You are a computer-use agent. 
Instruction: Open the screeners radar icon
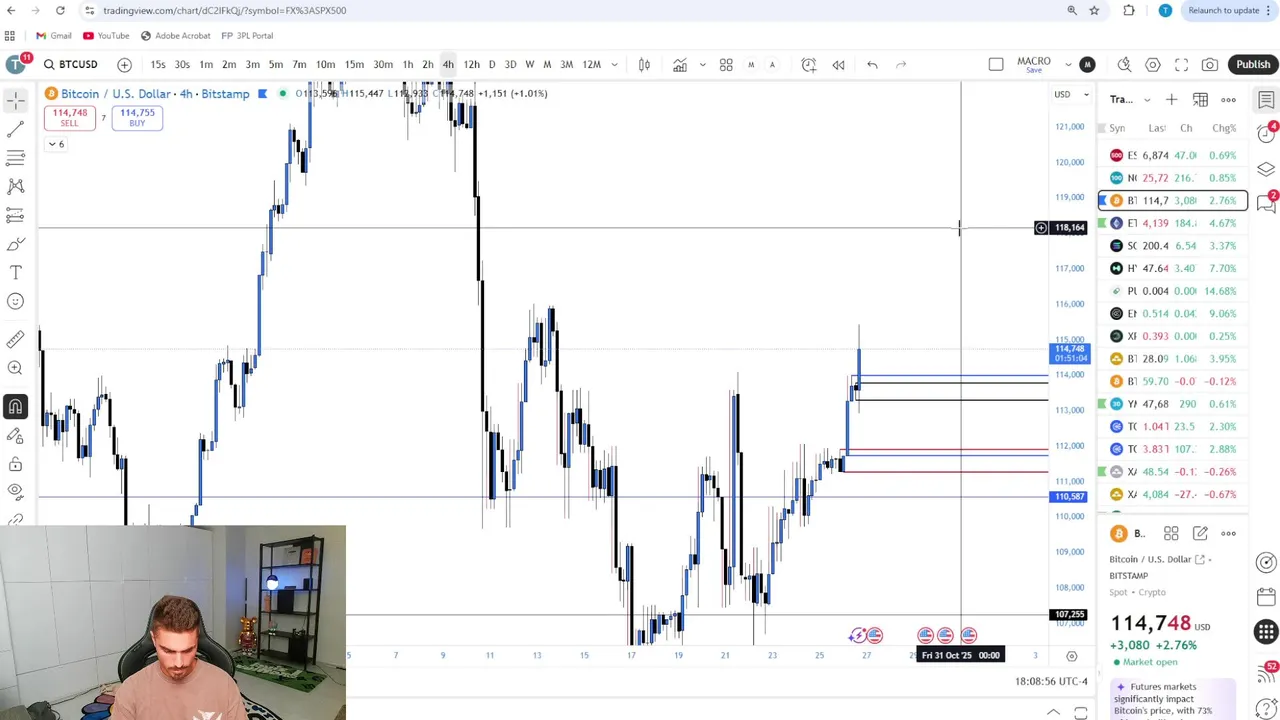pyautogui.click(x=1266, y=563)
